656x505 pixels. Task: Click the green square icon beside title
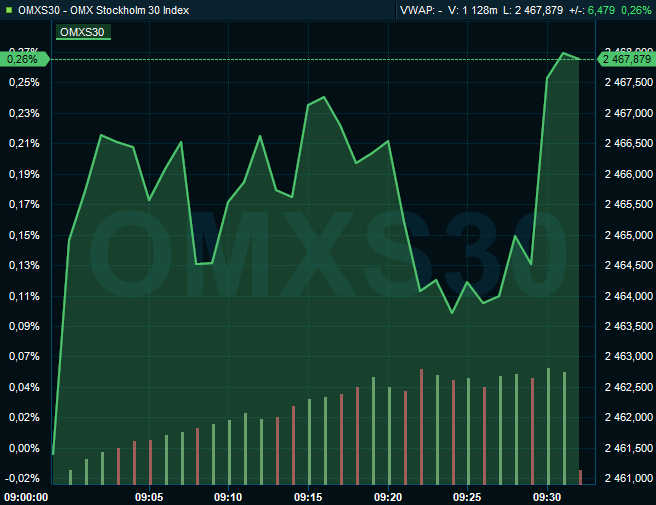[x=9, y=10]
